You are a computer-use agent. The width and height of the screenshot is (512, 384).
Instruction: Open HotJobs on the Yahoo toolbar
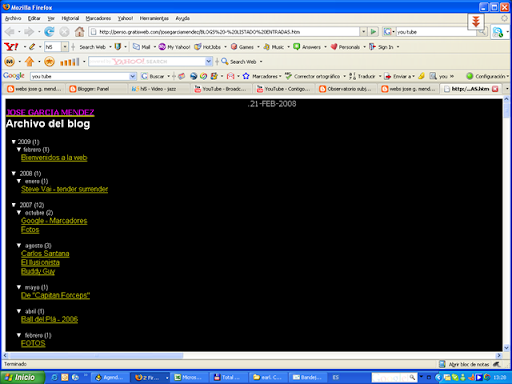pos(208,47)
